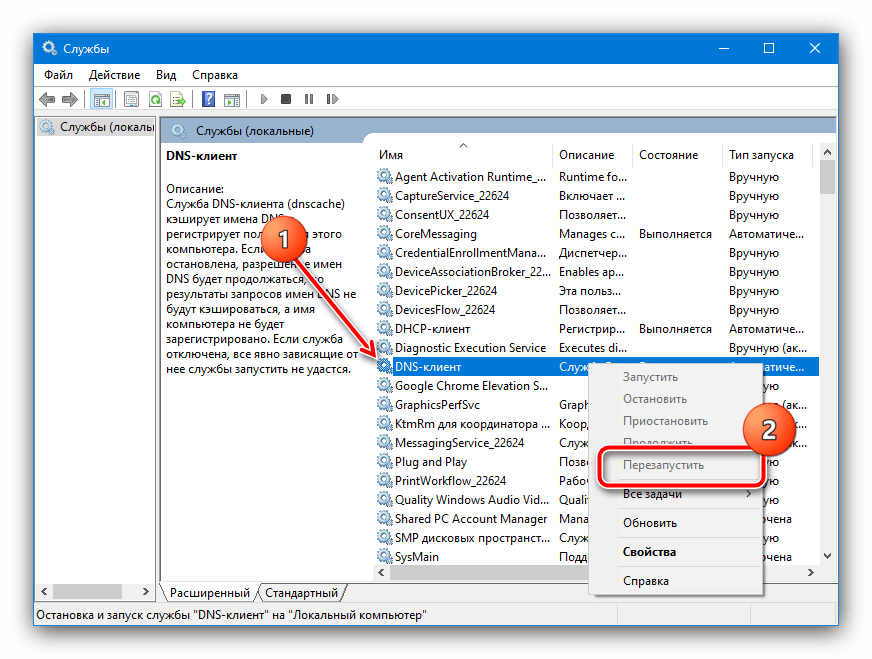Select the Agent Activation Runtime service row
872x659 pixels.
point(597,177)
